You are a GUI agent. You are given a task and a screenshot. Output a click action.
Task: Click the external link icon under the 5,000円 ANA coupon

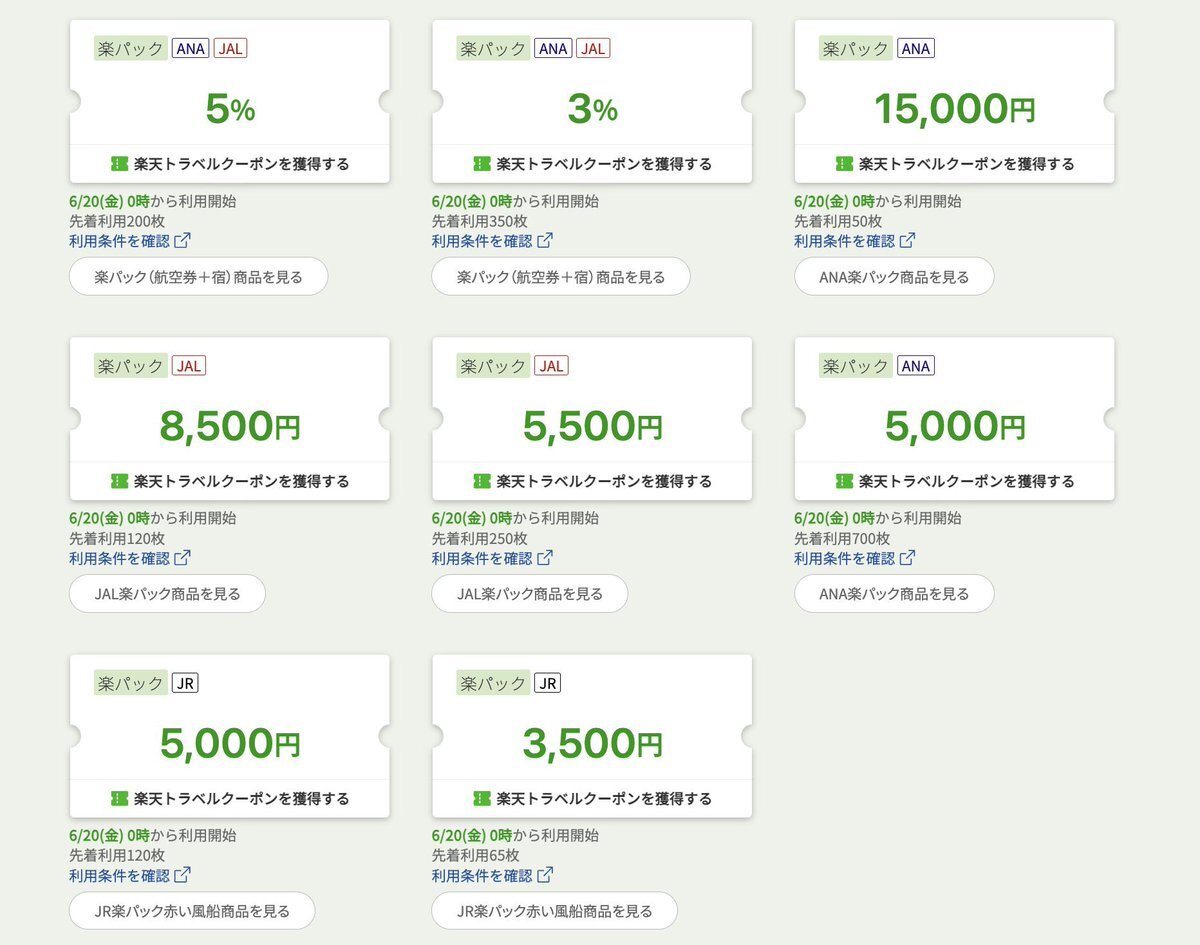click(907, 558)
